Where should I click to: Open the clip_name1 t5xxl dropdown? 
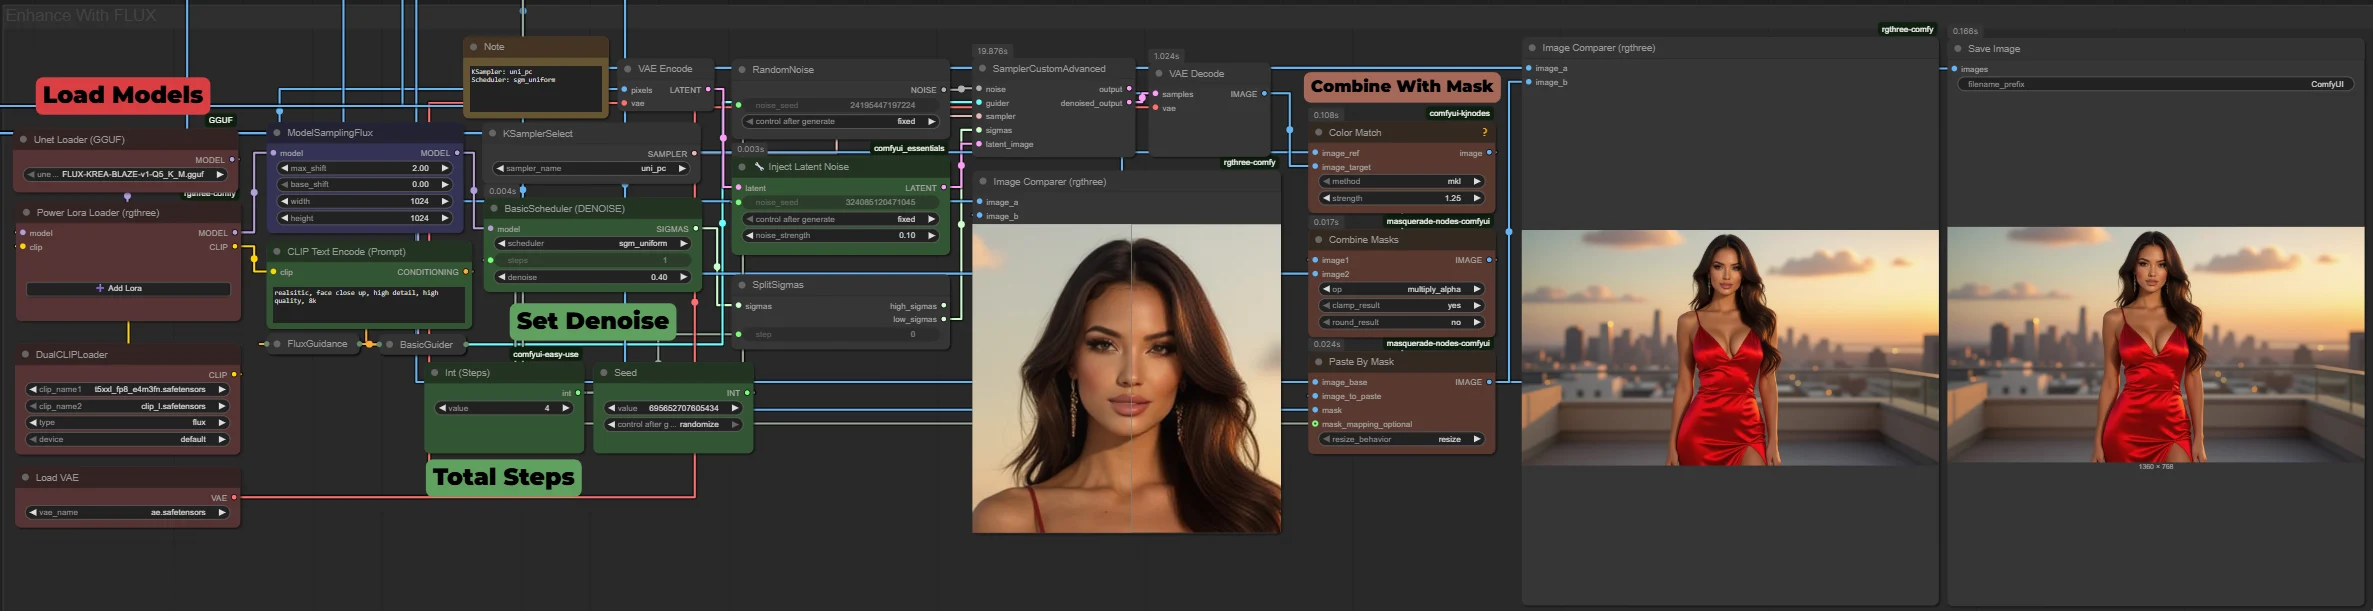coord(127,390)
